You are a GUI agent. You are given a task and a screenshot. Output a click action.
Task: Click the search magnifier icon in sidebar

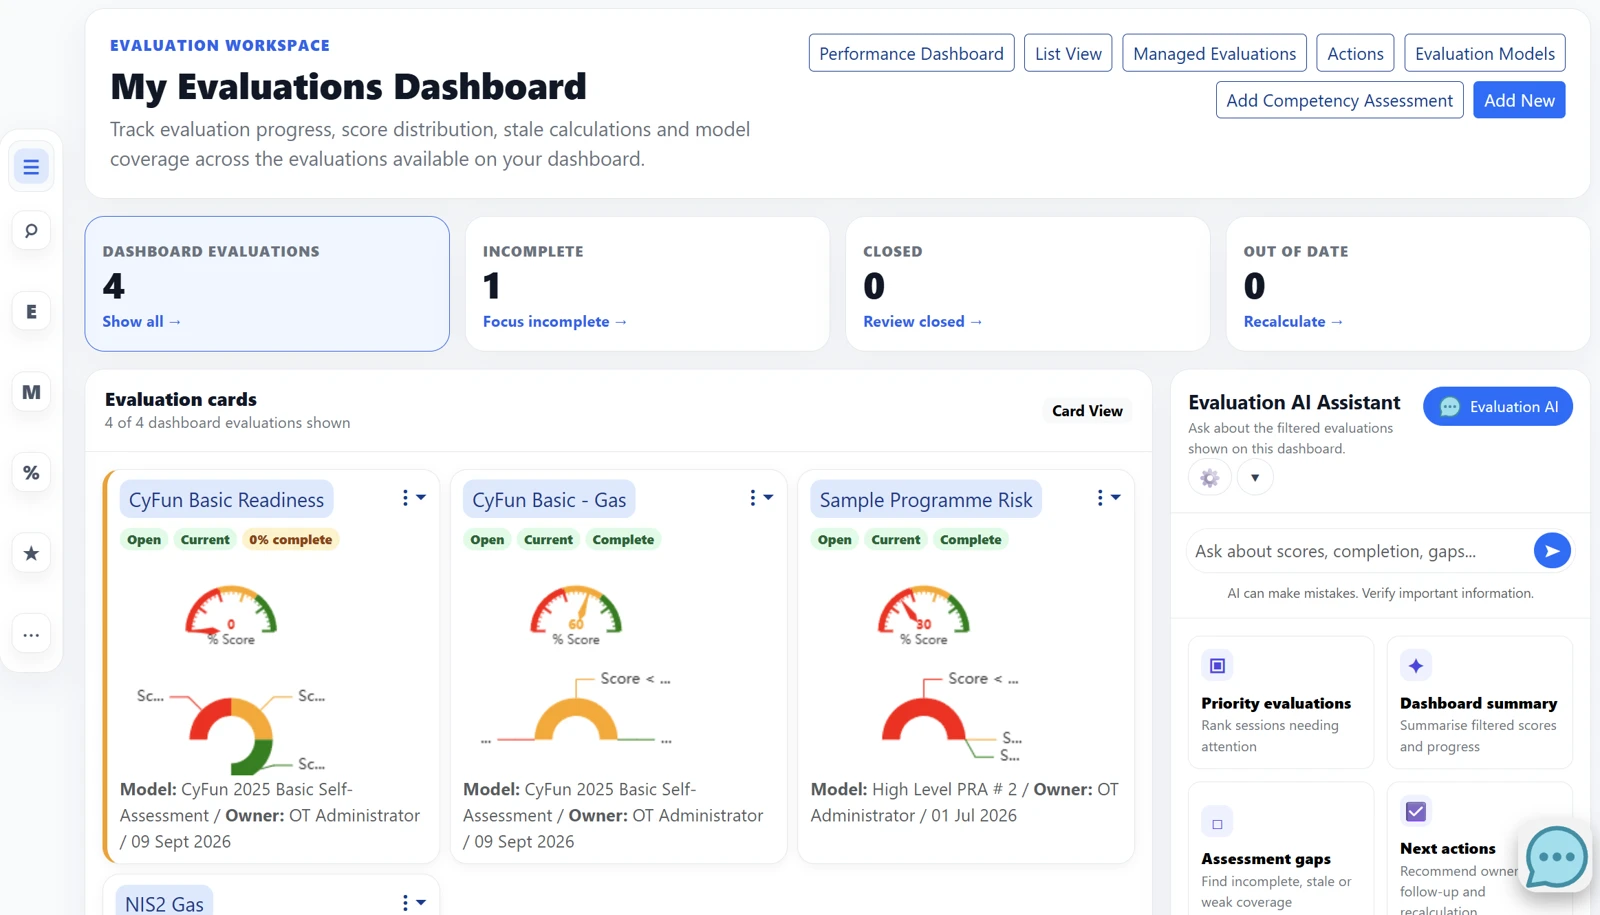31,231
